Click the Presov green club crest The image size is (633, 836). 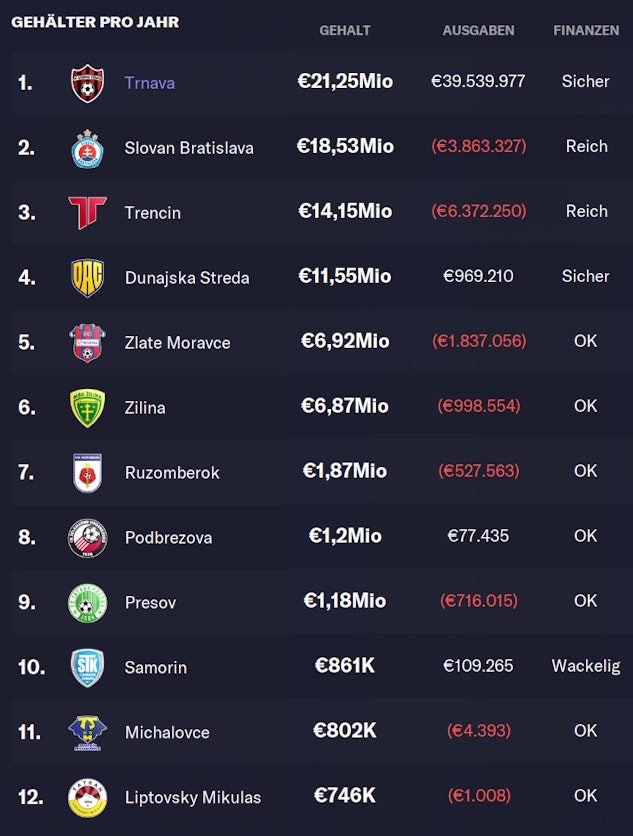click(x=87, y=602)
